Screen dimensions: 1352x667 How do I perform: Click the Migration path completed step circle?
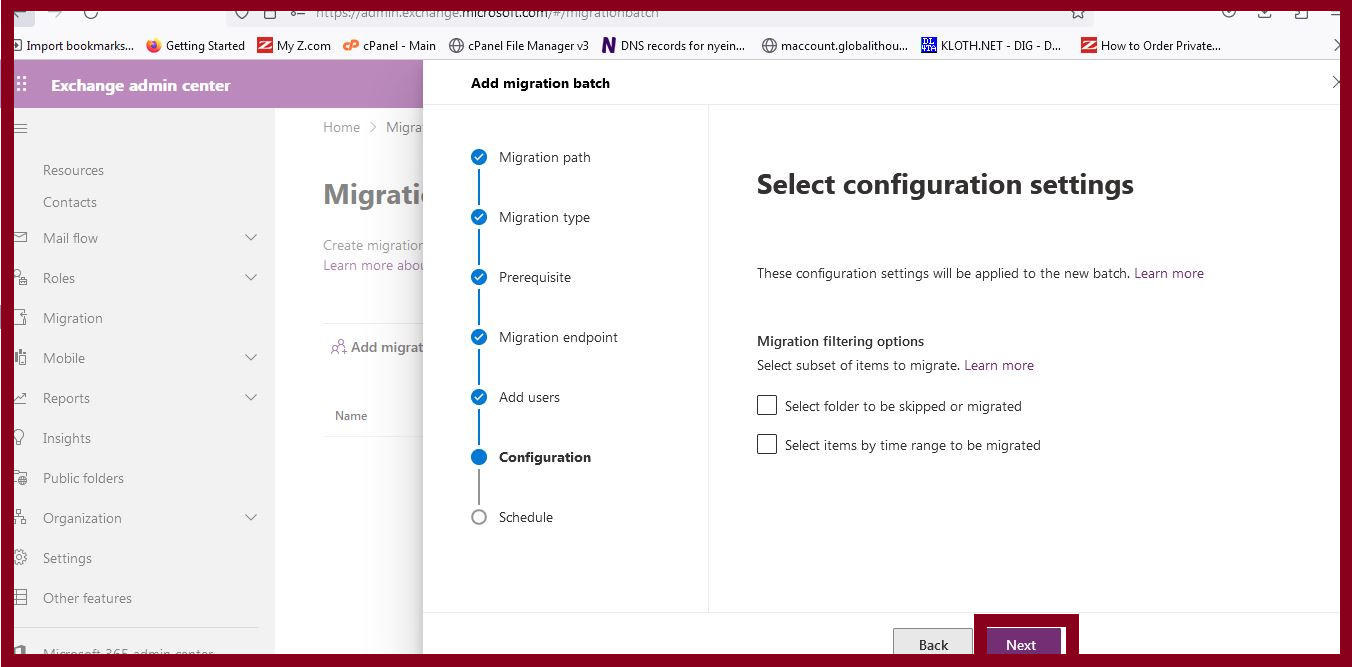pos(479,157)
